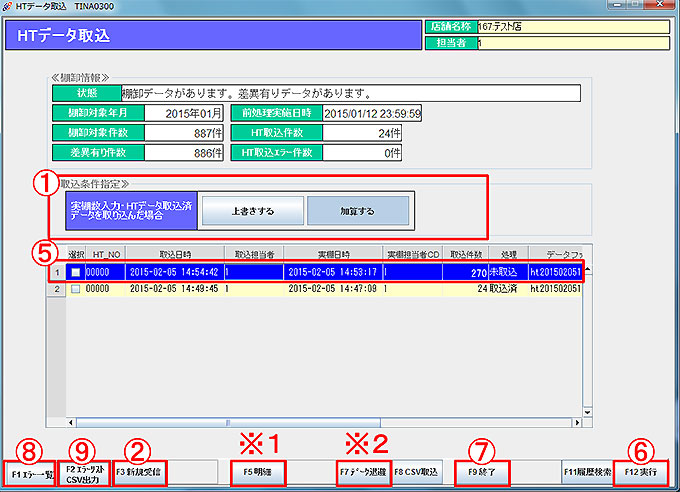Run import with F12 実行 button
The width and height of the screenshot is (680, 492).
point(640,470)
